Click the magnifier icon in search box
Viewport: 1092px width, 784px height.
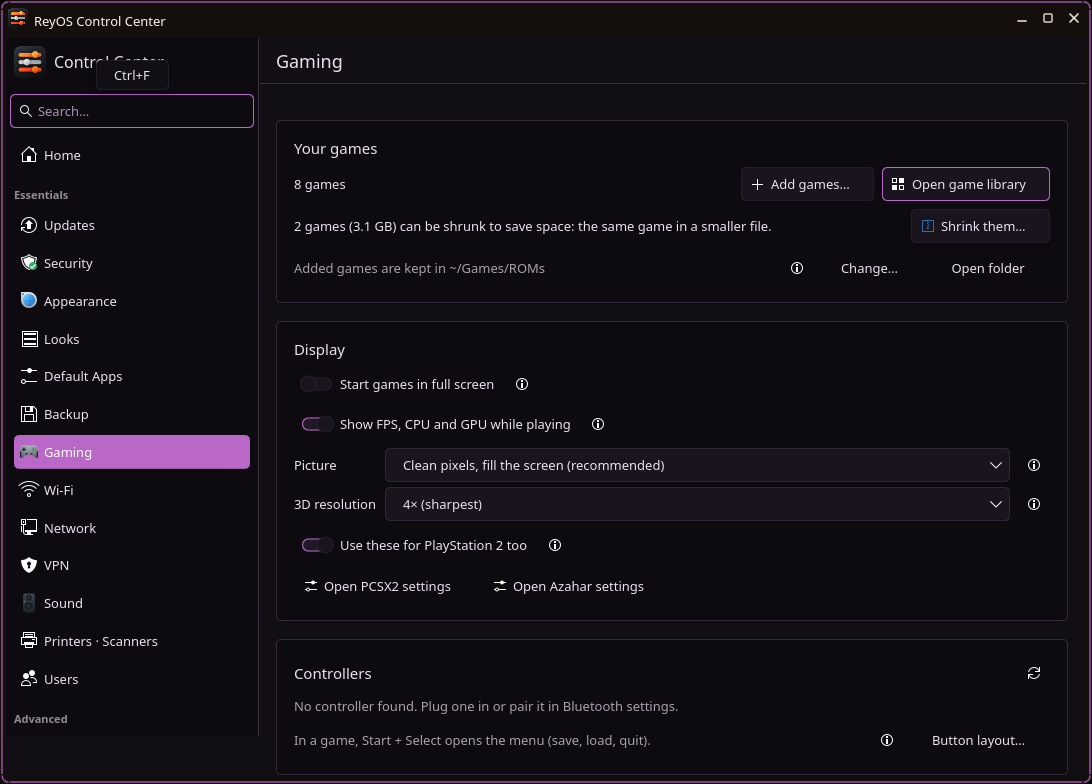point(26,111)
